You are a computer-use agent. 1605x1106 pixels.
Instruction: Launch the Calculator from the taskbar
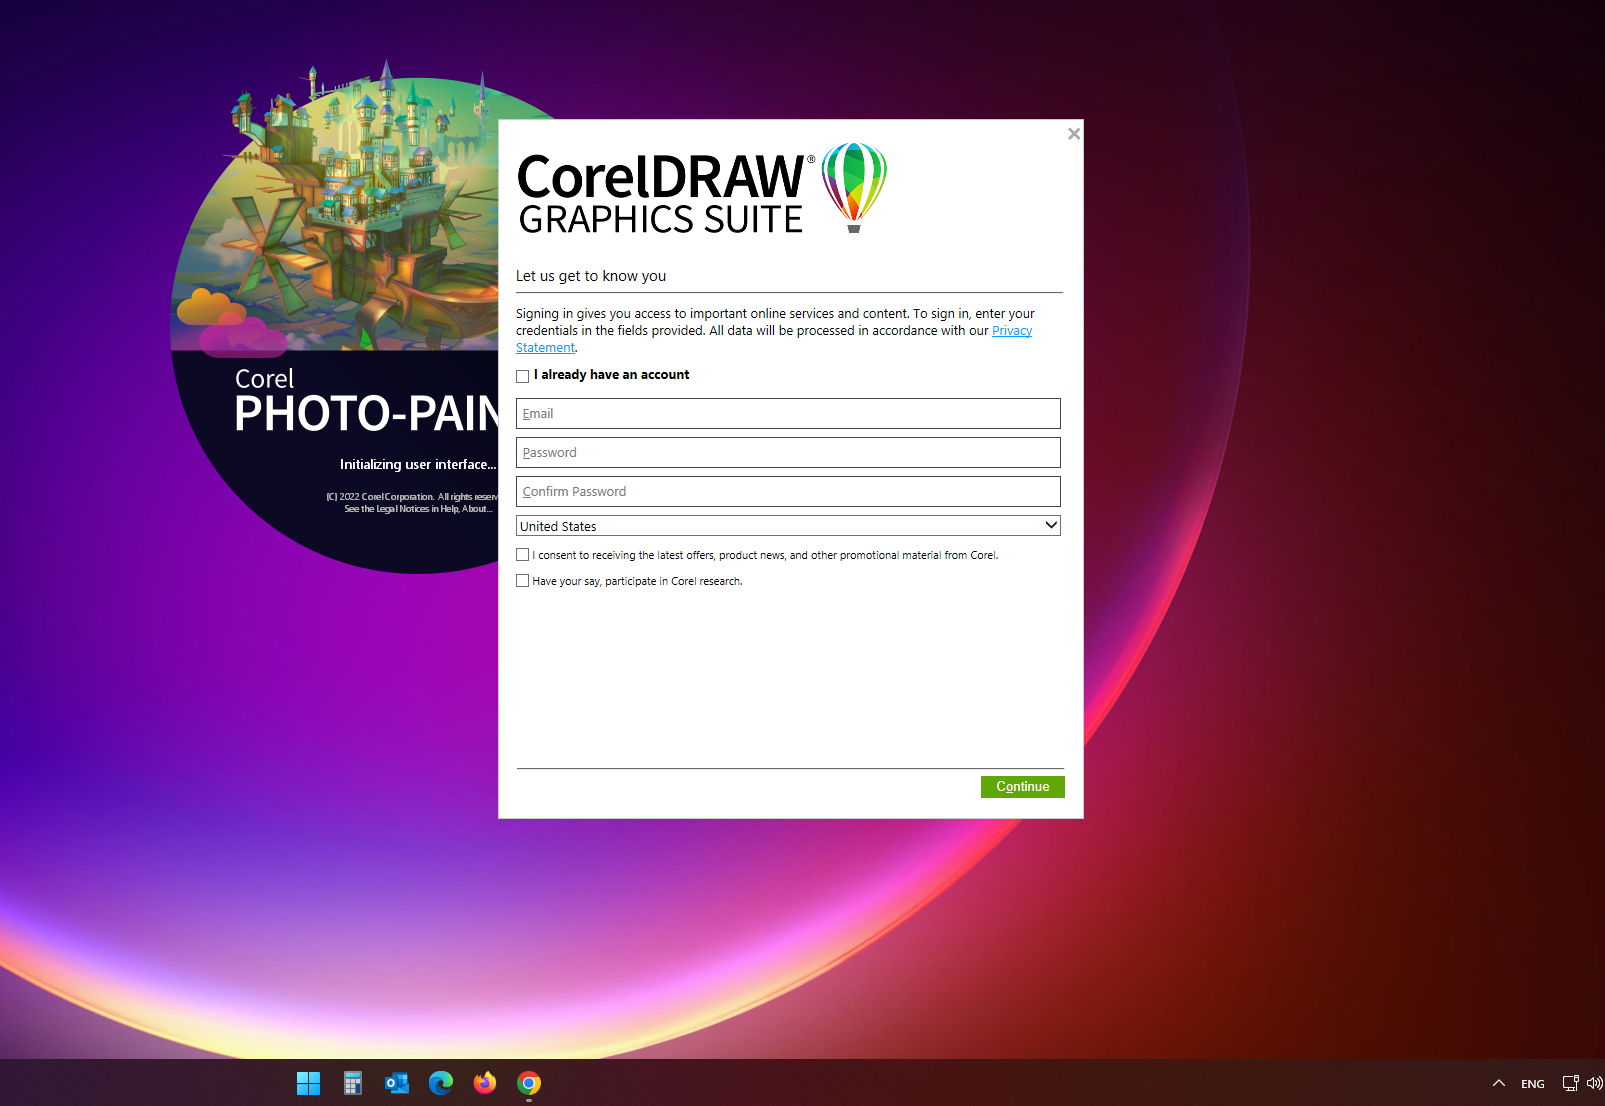[352, 1083]
